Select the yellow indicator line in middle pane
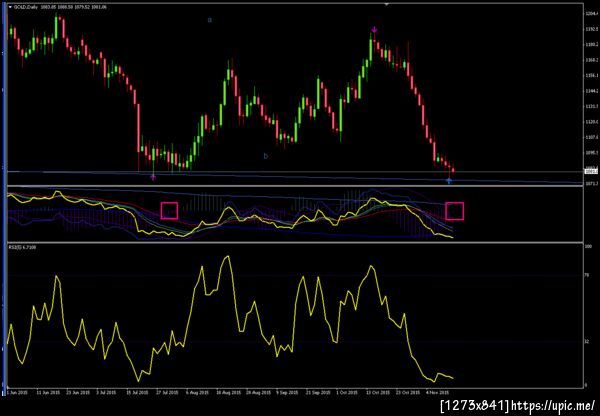Viewport: 600px width, 416px height. pos(228,209)
